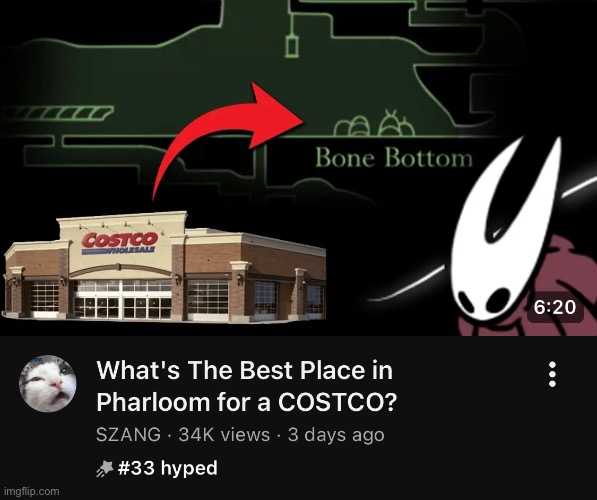Open the three-dot video options menu
This screenshot has width=597, height=500.
552,374
